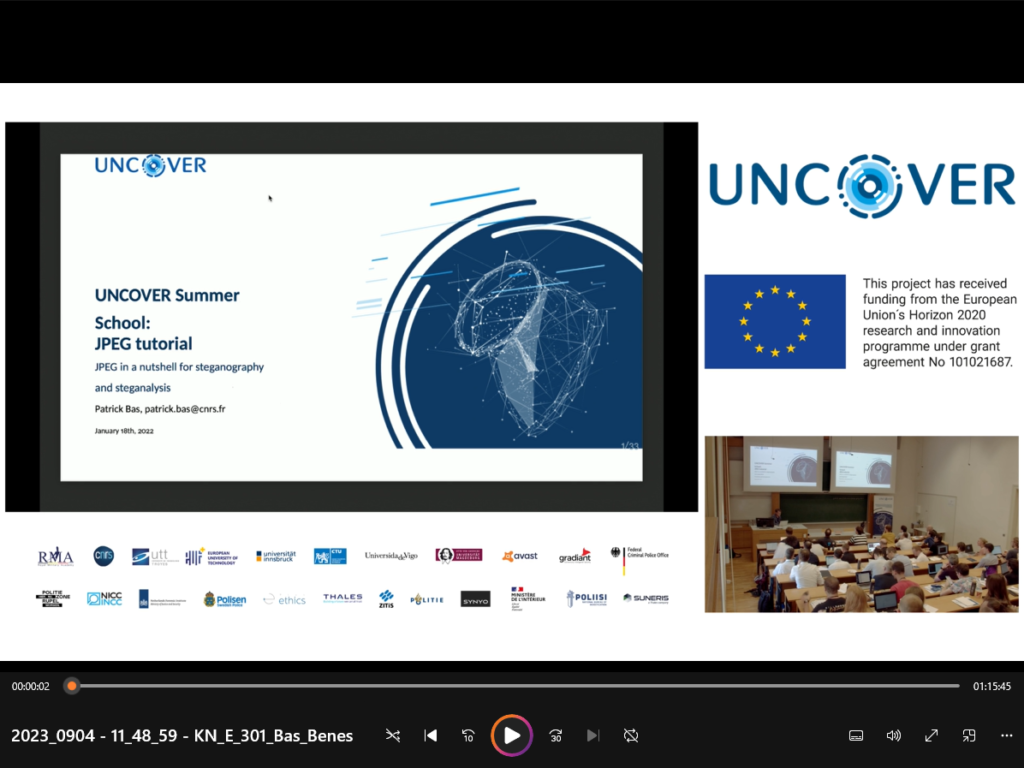1024x768 pixels.
Task: Click the slide subtitle "JPEG in a nutshell for steganography"
Action: [180, 367]
